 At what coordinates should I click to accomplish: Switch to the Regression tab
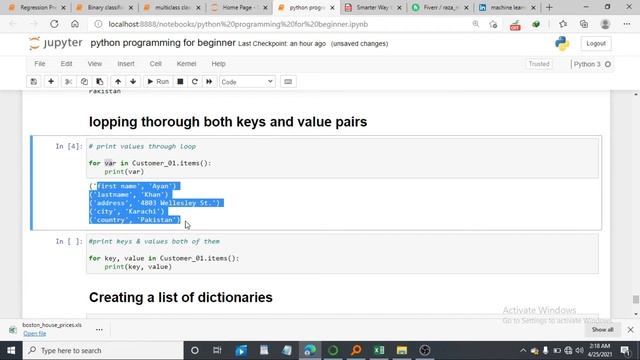[37, 7]
